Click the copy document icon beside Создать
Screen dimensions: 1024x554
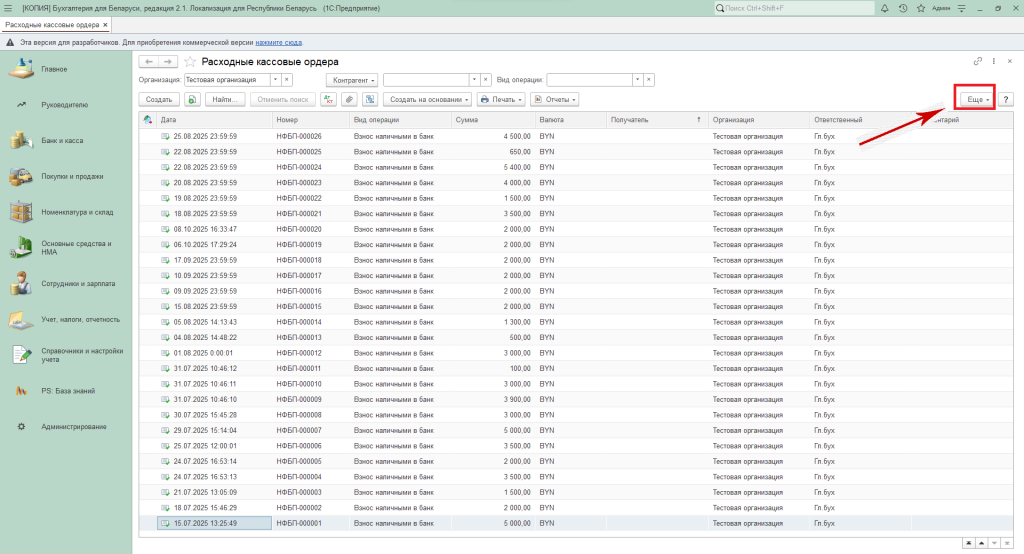tap(191, 99)
